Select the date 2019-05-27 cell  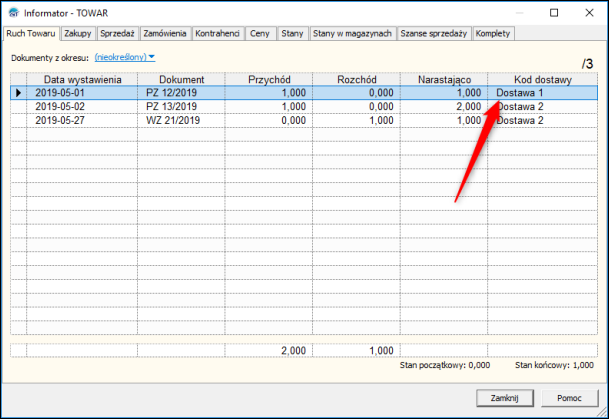(x=82, y=120)
